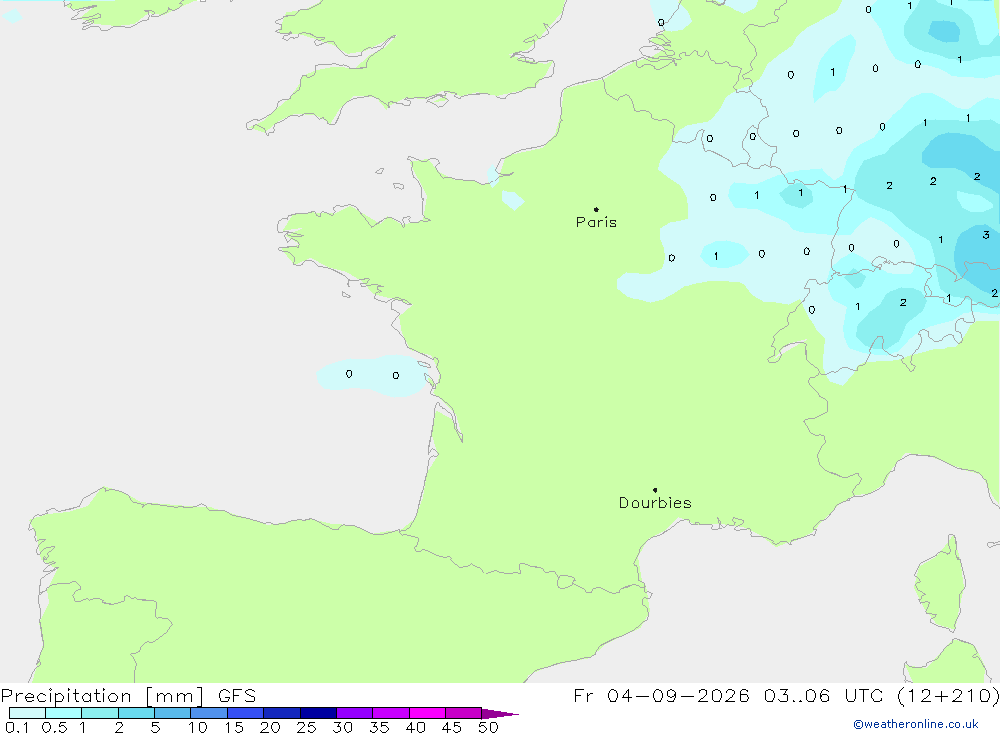This screenshot has height=733, width=1000.
Task: Click the UTC (12+210) run time text
Action: click(922, 695)
